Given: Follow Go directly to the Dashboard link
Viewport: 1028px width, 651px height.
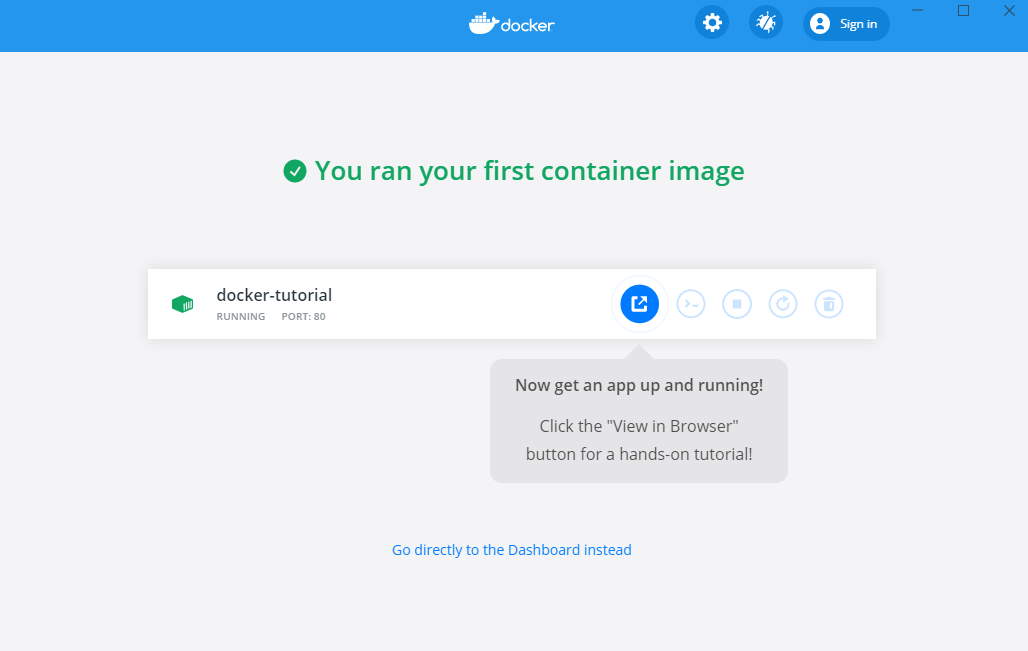Looking at the screenshot, I should [511, 549].
